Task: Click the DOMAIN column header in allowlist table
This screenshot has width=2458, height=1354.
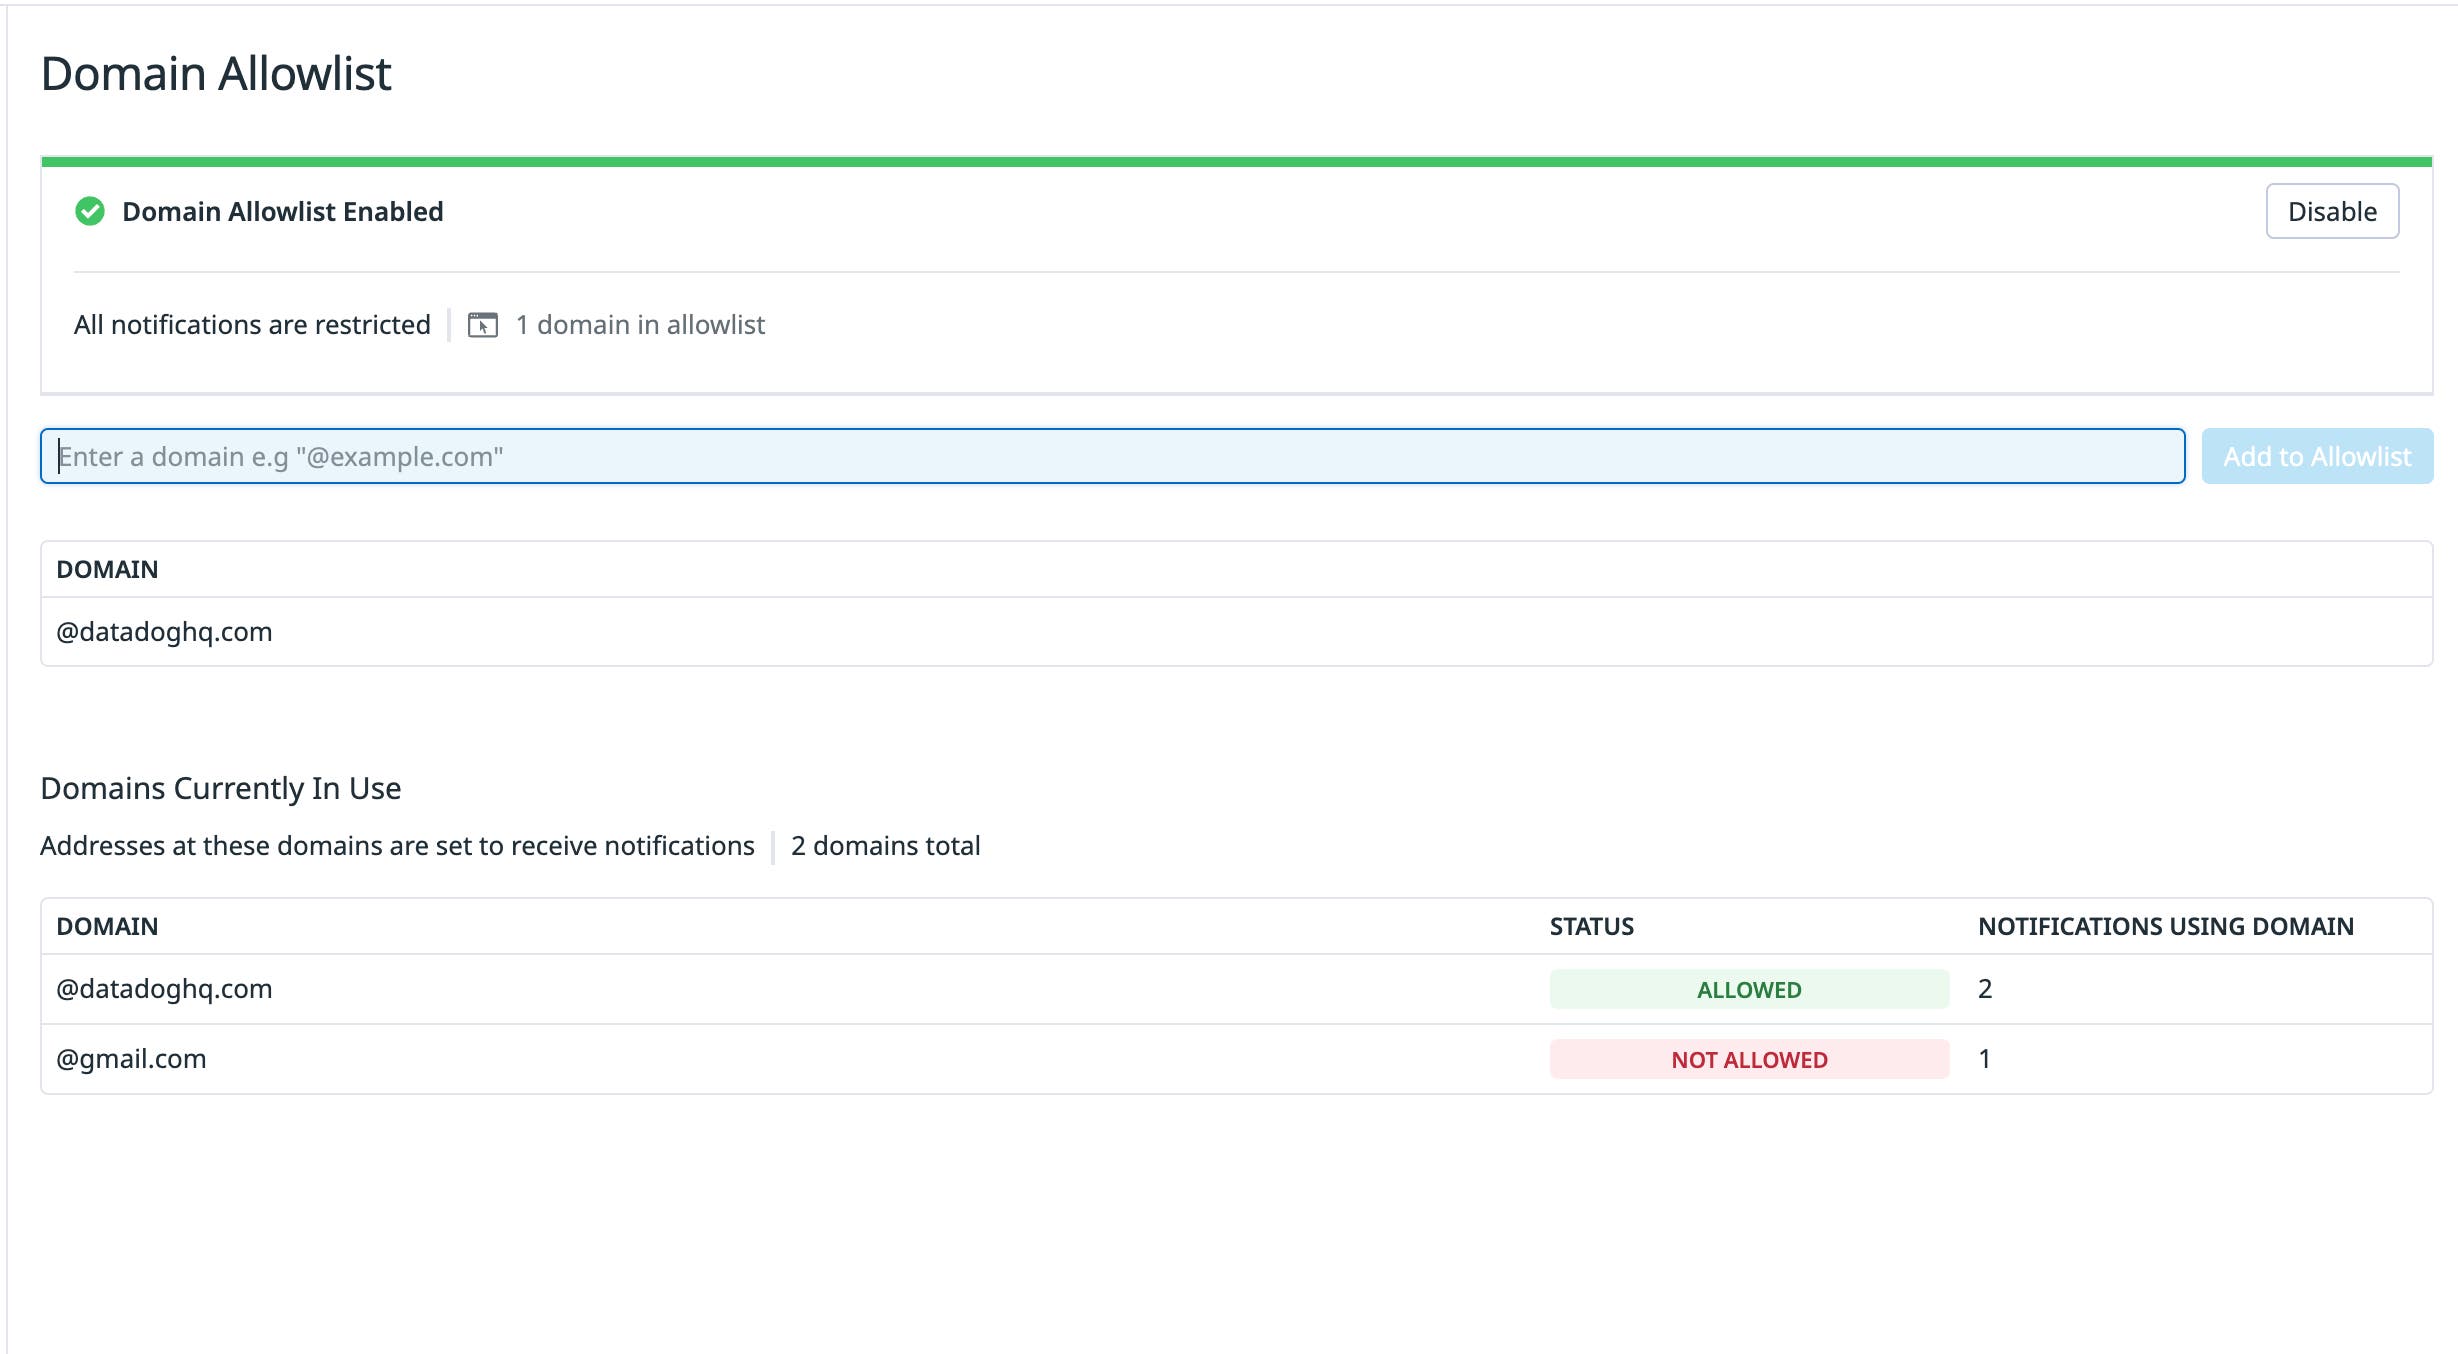Action: (x=108, y=569)
